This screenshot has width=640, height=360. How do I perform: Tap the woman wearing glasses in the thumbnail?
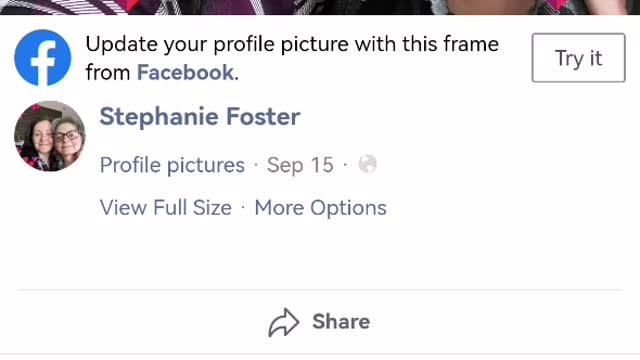pos(67,141)
